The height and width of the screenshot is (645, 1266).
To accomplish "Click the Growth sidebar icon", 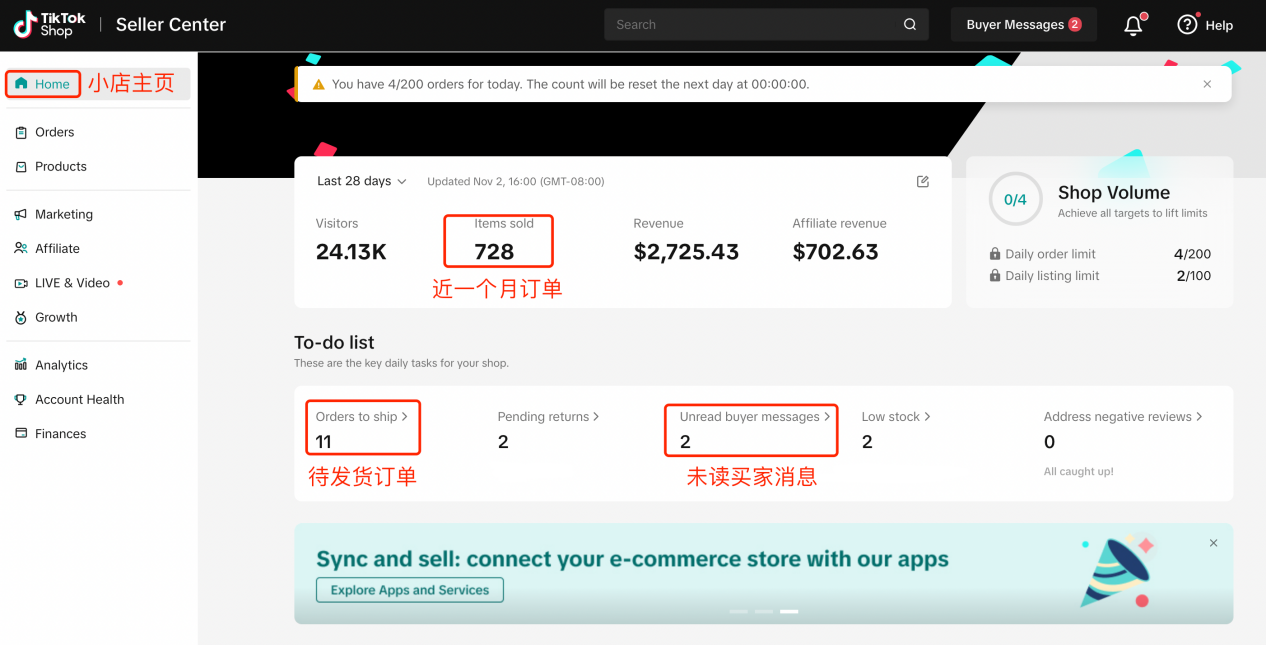I will click(x=21, y=318).
